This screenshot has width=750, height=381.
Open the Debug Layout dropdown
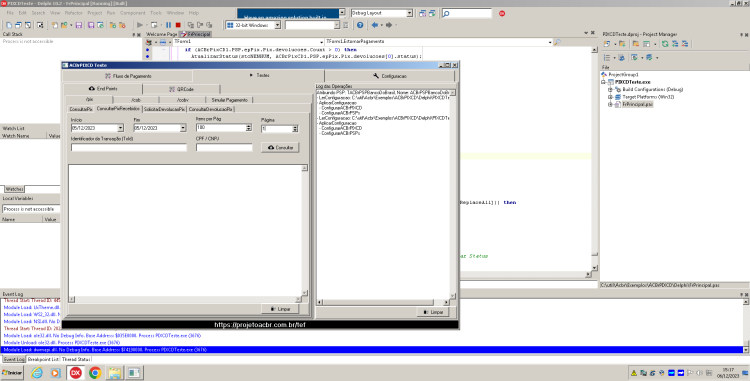click(409, 13)
